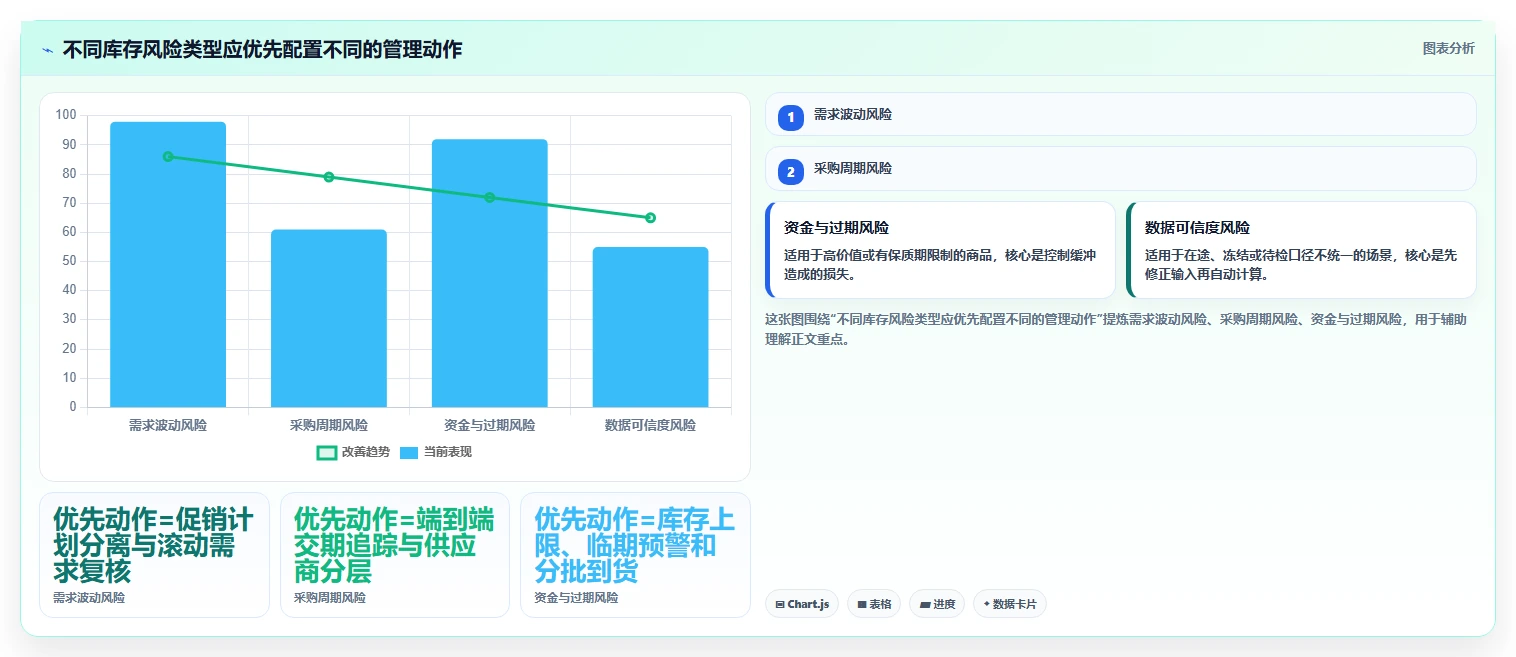1516x657 pixels.
Task: Click the y-axis value 100
Action: click(x=66, y=115)
